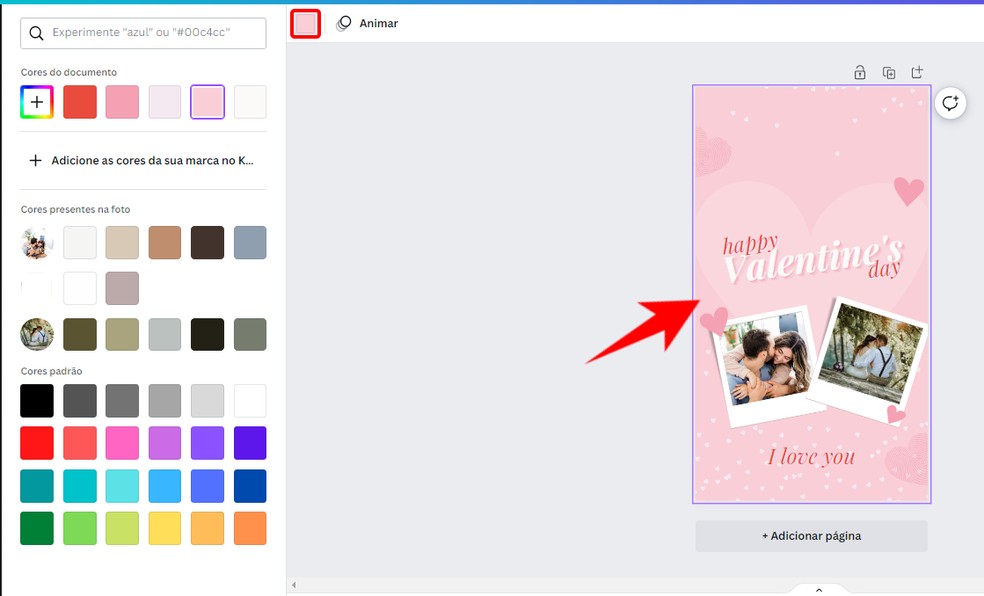This screenshot has height=596, width=984.
Task: Select the tan brown photo color swatch
Action: [x=164, y=243]
